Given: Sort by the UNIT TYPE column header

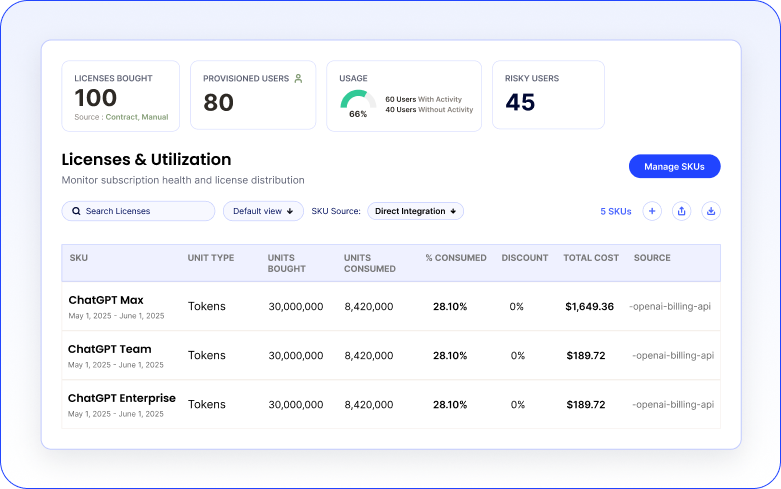Looking at the screenshot, I should pos(211,258).
